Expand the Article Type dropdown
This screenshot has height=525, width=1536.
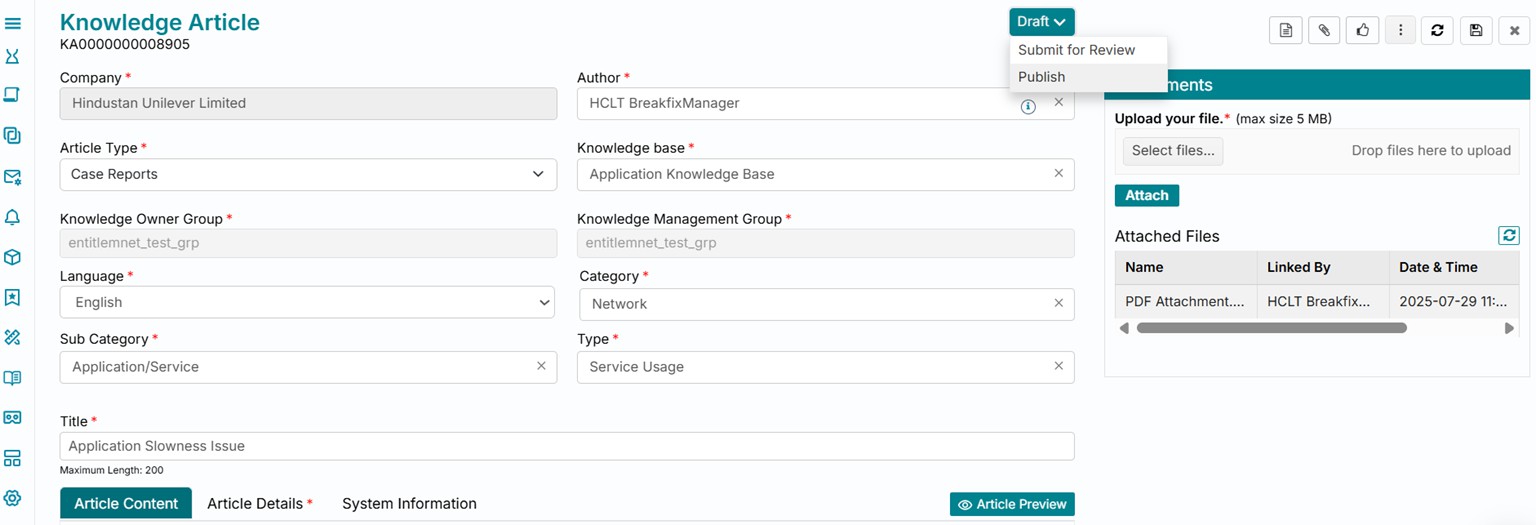tap(308, 174)
